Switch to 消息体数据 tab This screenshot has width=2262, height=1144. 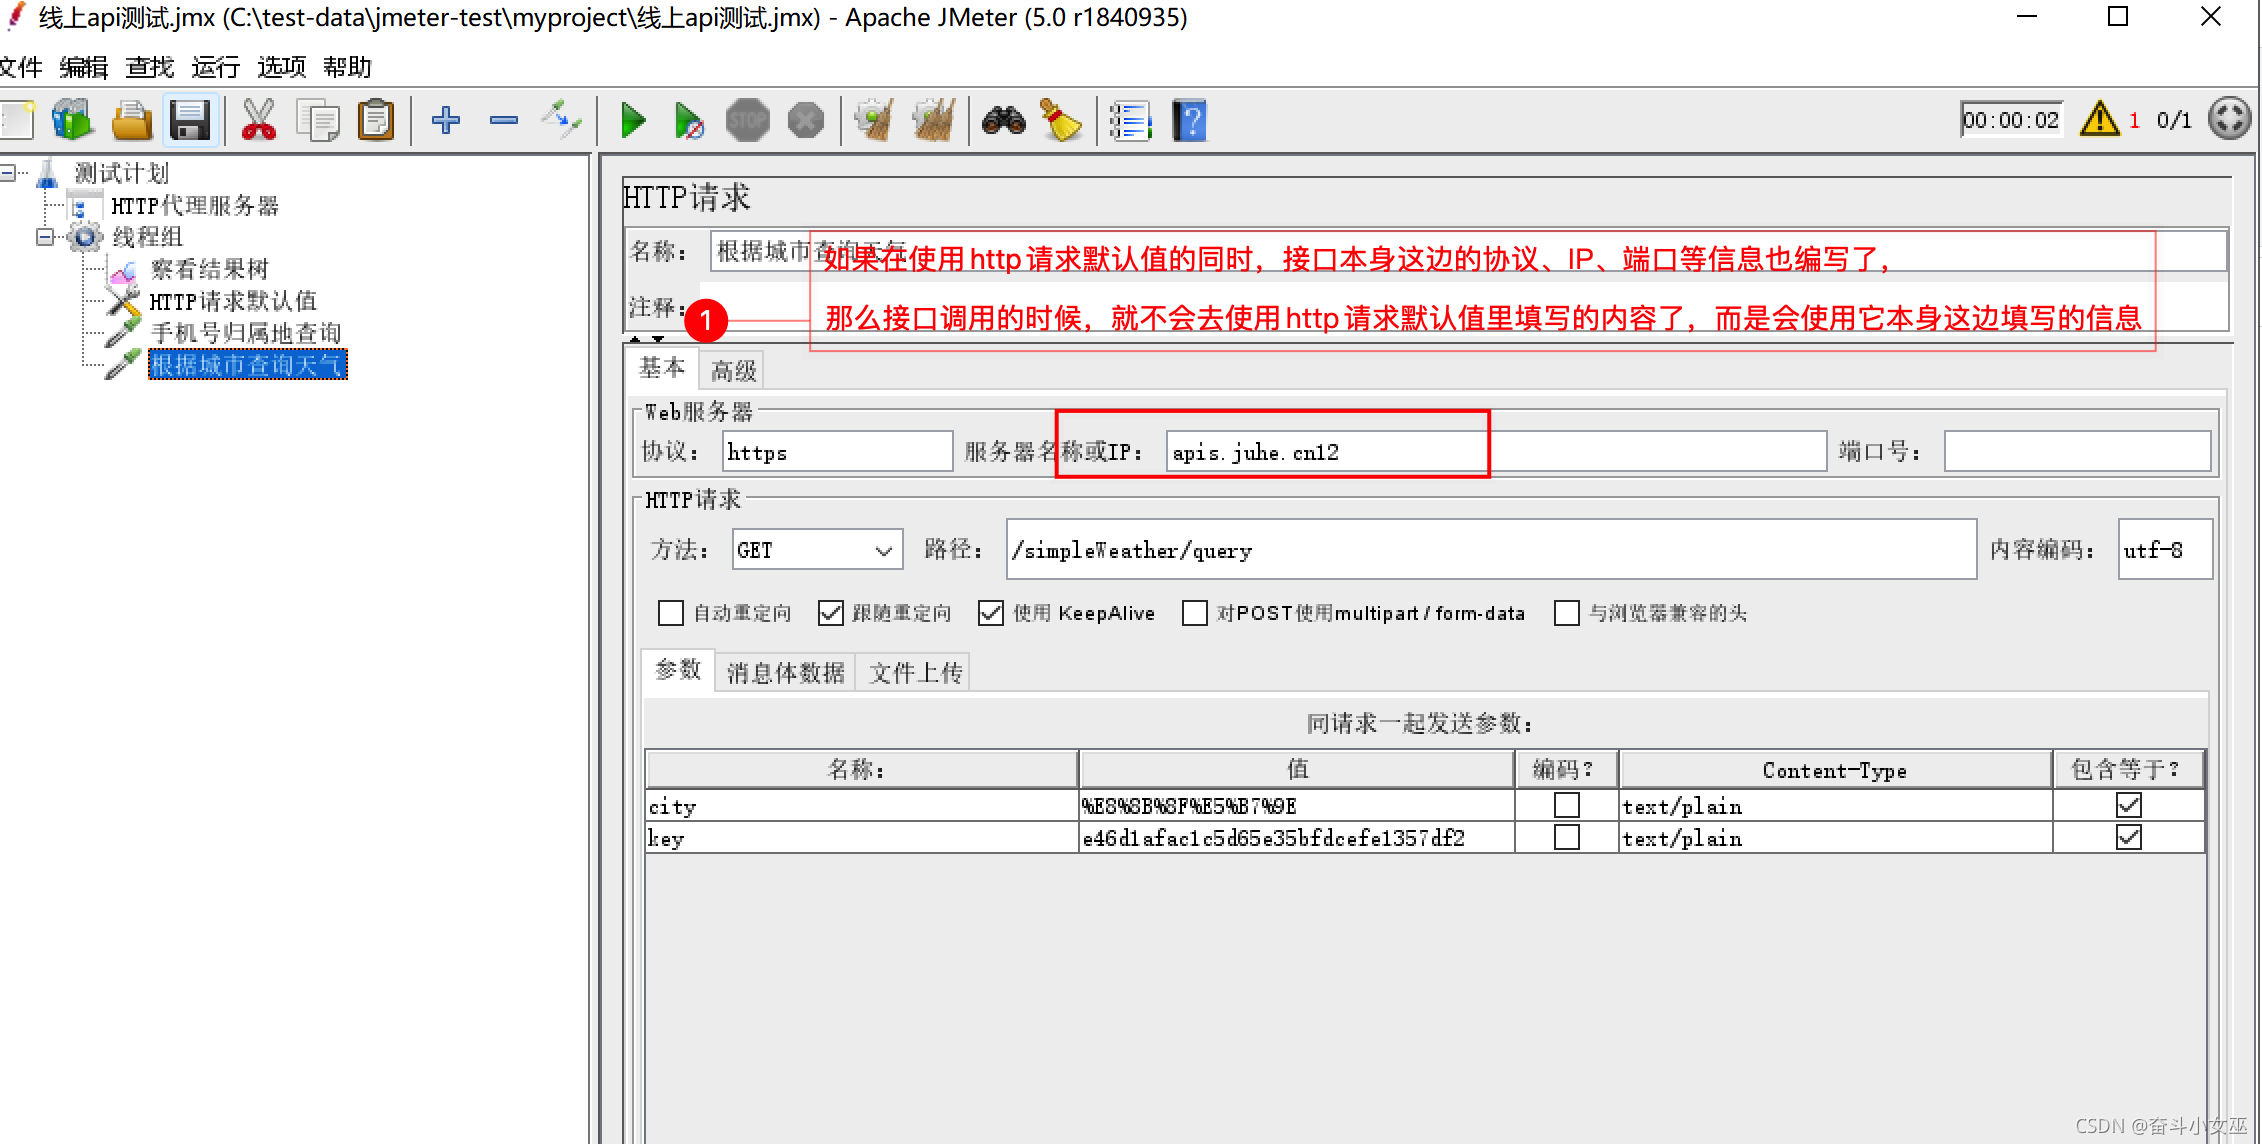785,672
